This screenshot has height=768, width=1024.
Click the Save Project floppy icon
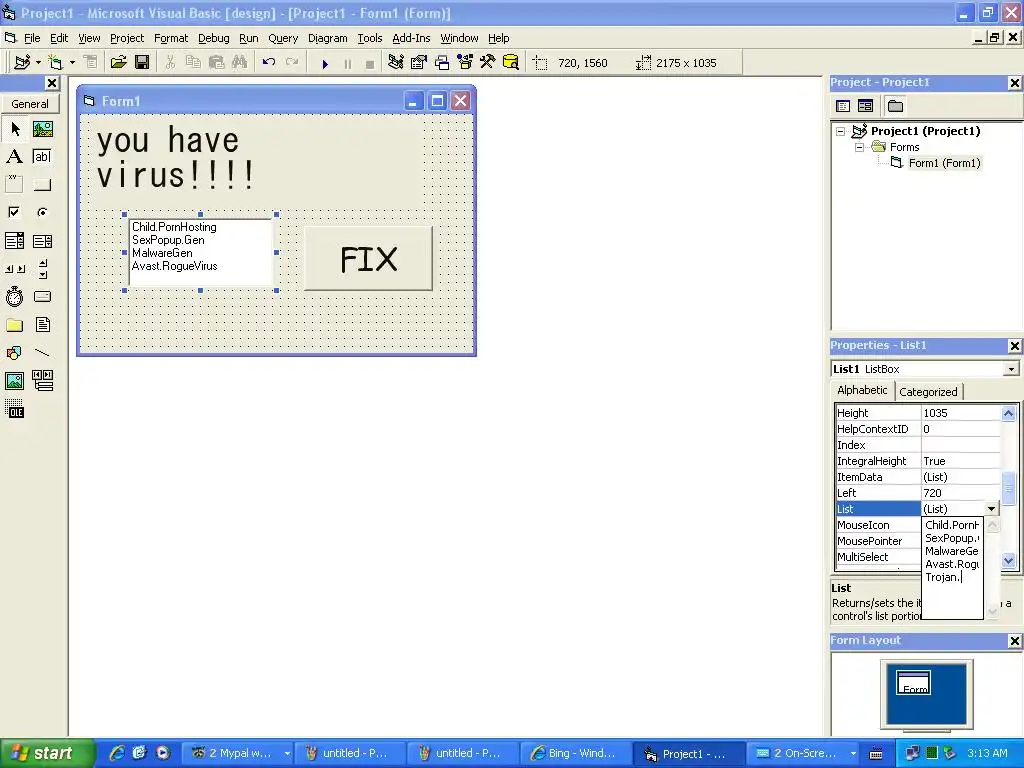(x=142, y=63)
